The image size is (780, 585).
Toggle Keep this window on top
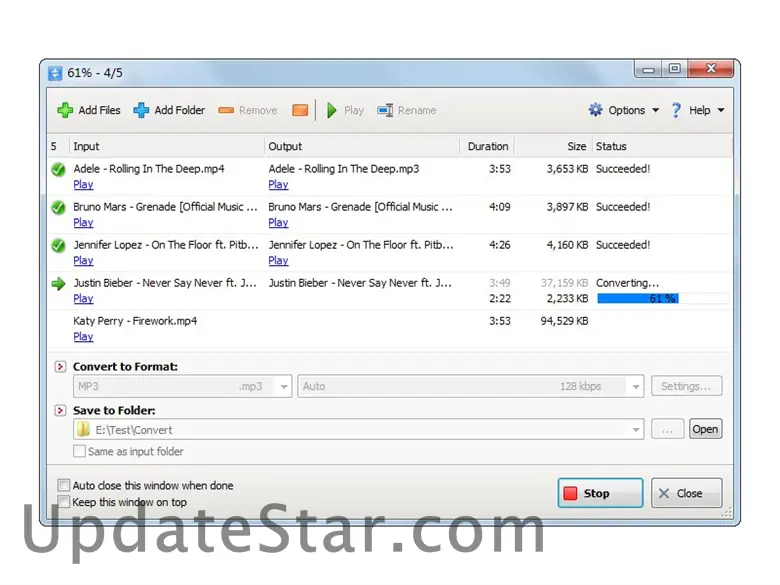[64, 501]
